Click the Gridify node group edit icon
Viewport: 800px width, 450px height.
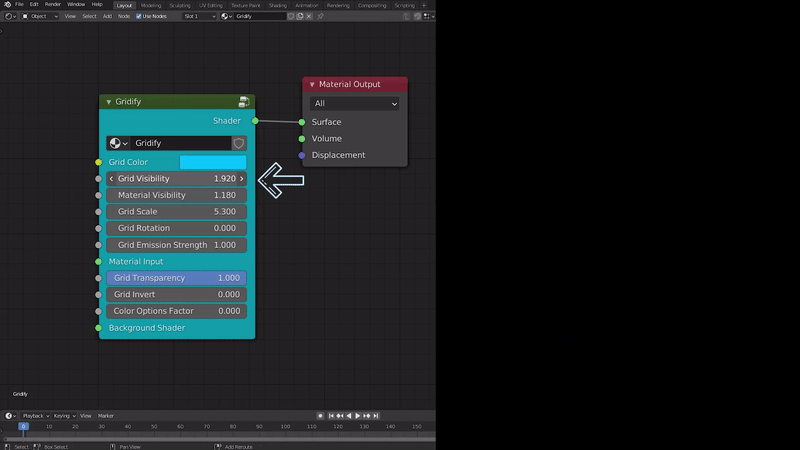[x=244, y=102]
